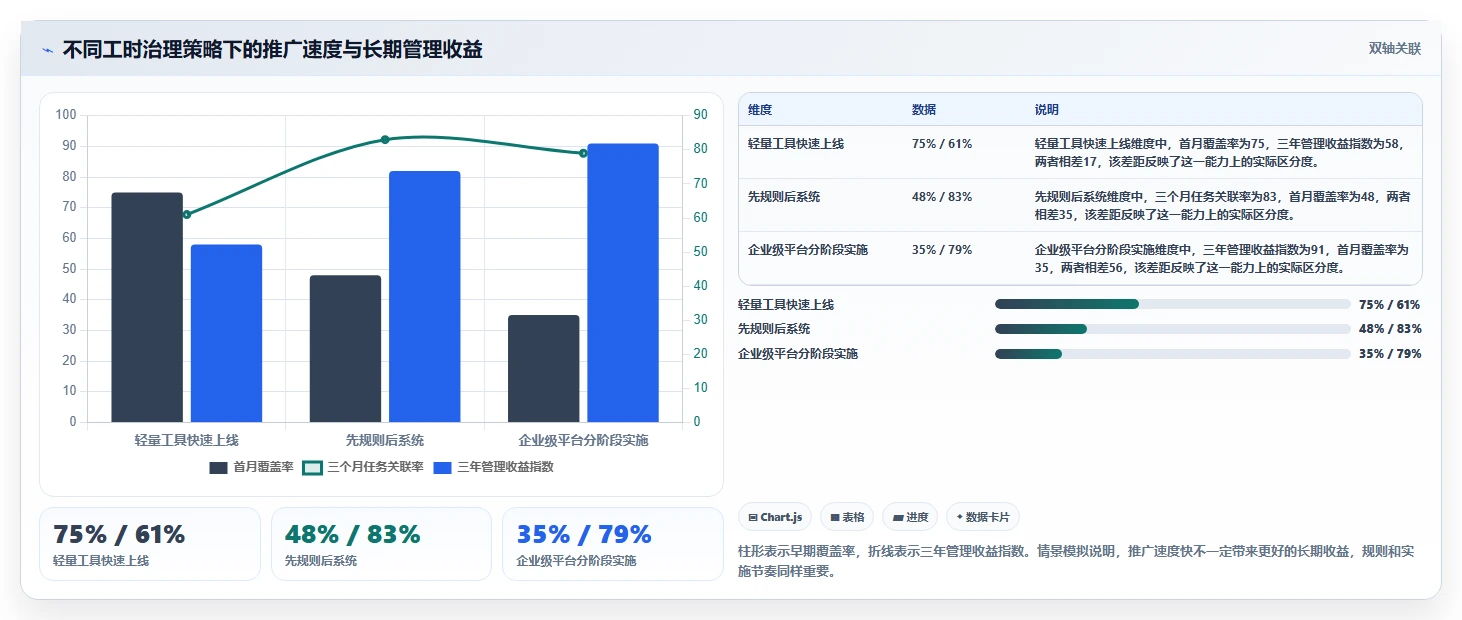Click the blue bar for 先规则后系统
This screenshot has height=620, width=1462.
425,296
